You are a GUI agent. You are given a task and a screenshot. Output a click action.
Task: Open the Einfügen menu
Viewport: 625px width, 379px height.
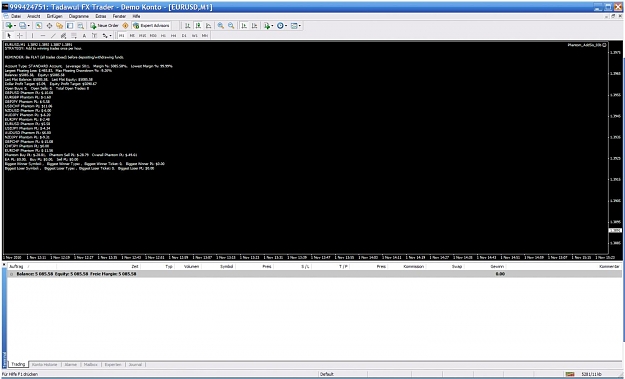click(x=55, y=16)
